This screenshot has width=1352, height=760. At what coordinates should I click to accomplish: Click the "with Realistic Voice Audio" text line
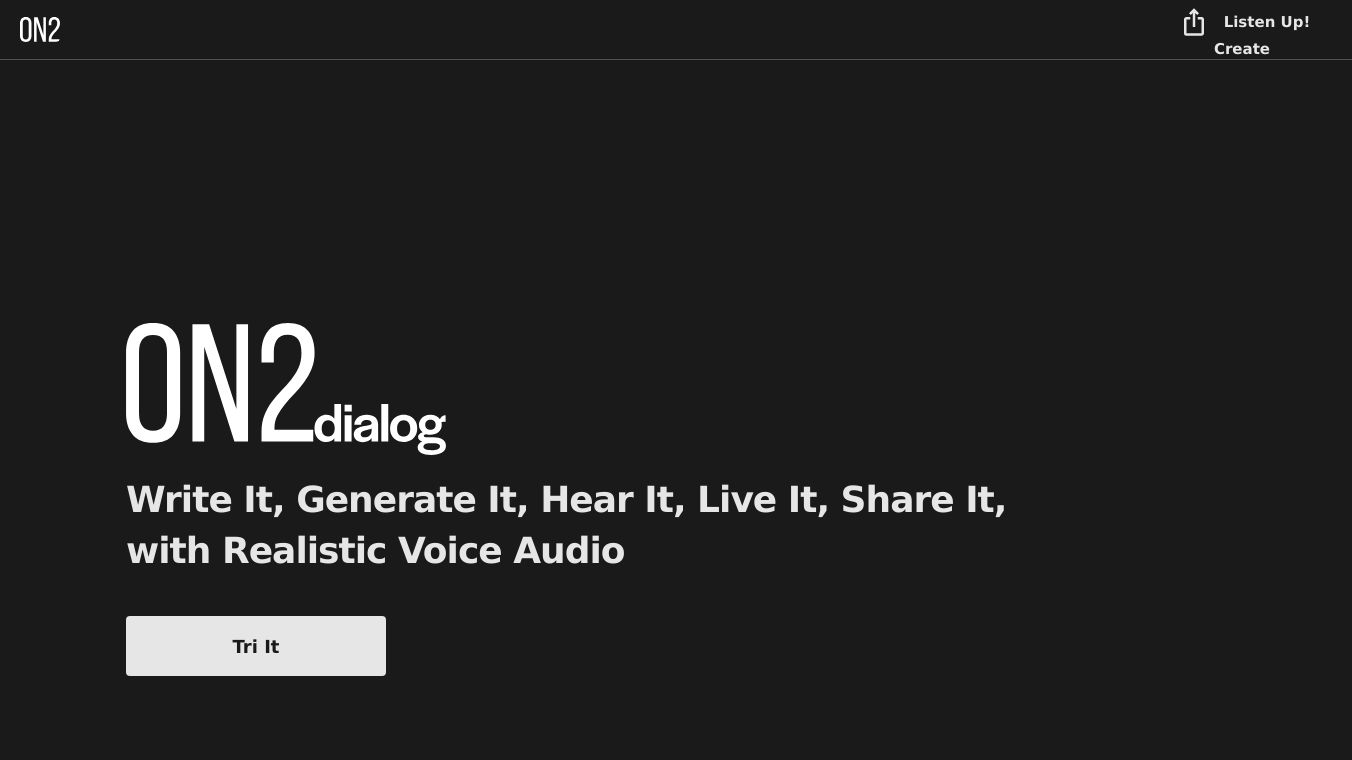pyautogui.click(x=375, y=550)
